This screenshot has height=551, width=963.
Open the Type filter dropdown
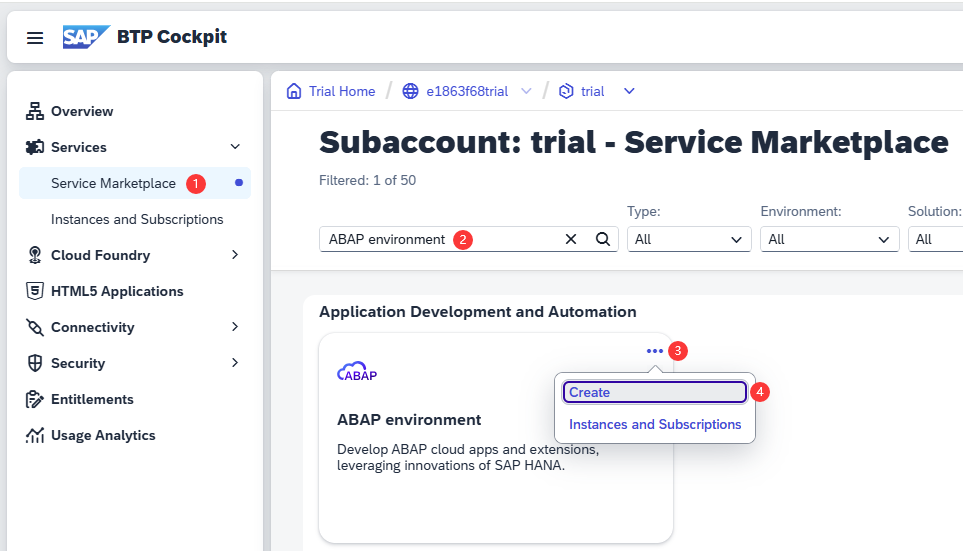click(689, 239)
